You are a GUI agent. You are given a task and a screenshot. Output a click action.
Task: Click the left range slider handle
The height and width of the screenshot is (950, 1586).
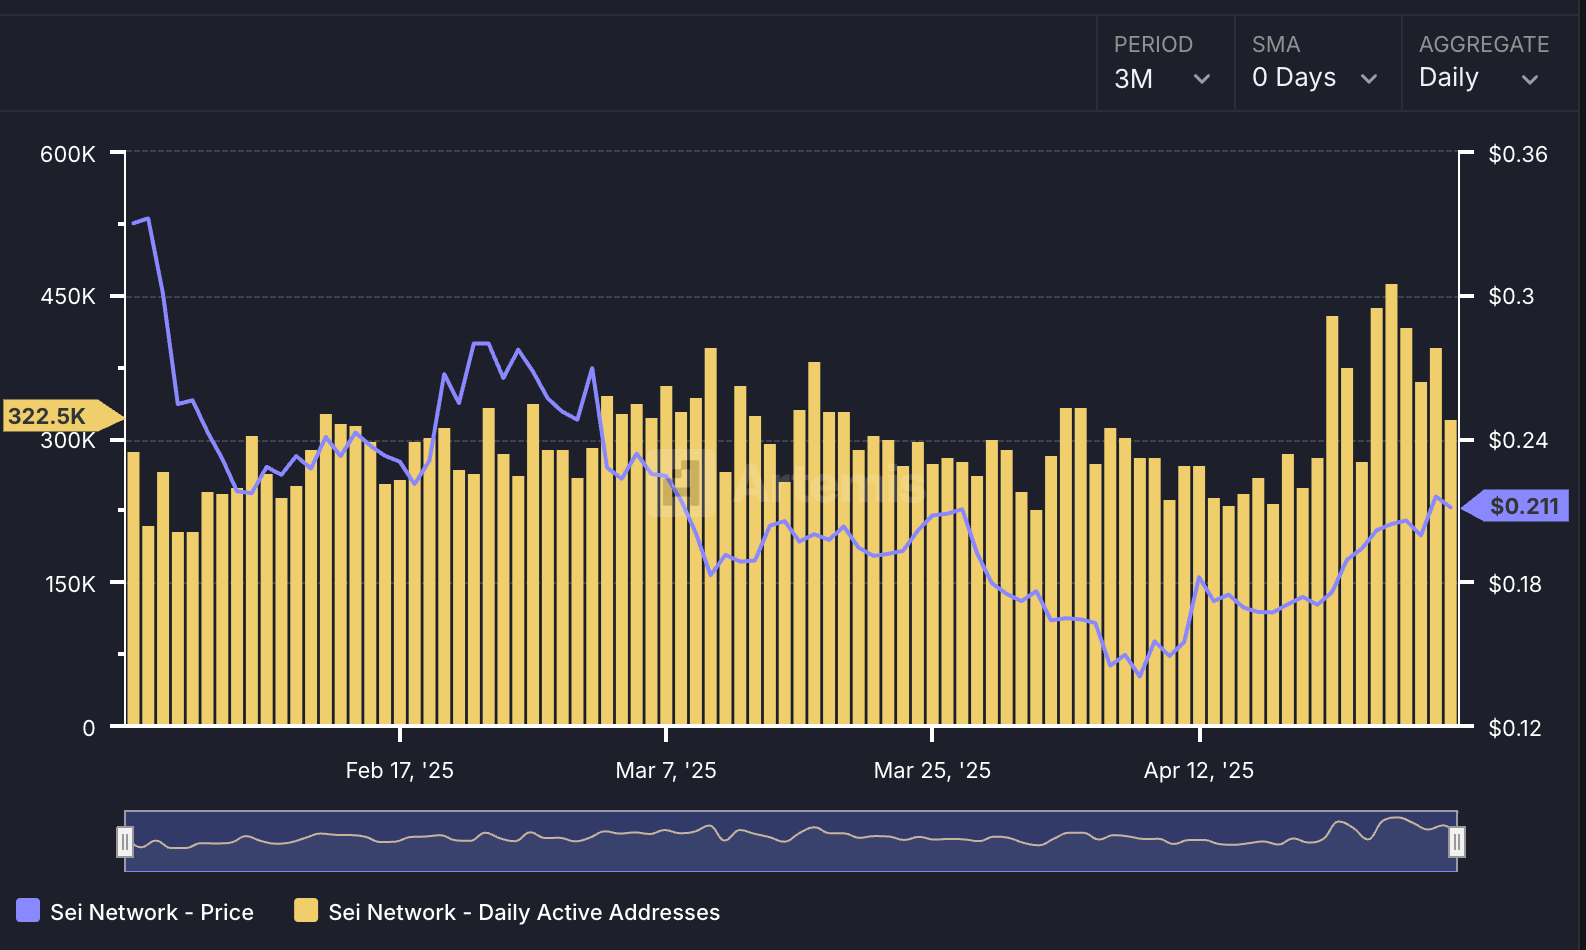click(x=125, y=842)
